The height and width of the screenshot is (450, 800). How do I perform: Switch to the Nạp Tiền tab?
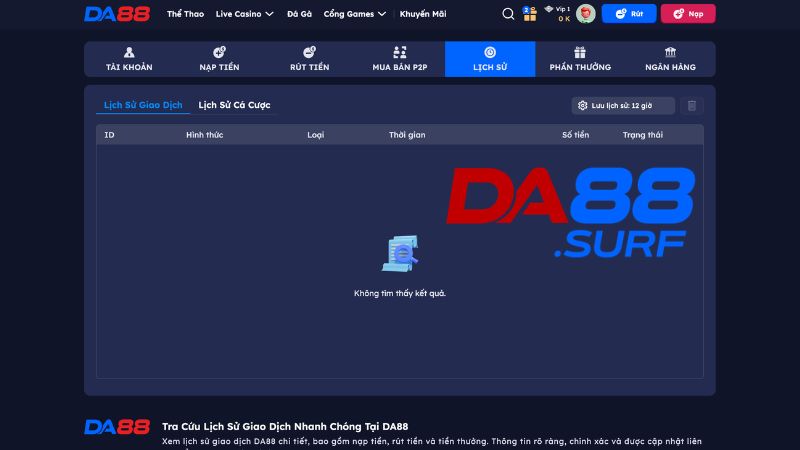219,59
